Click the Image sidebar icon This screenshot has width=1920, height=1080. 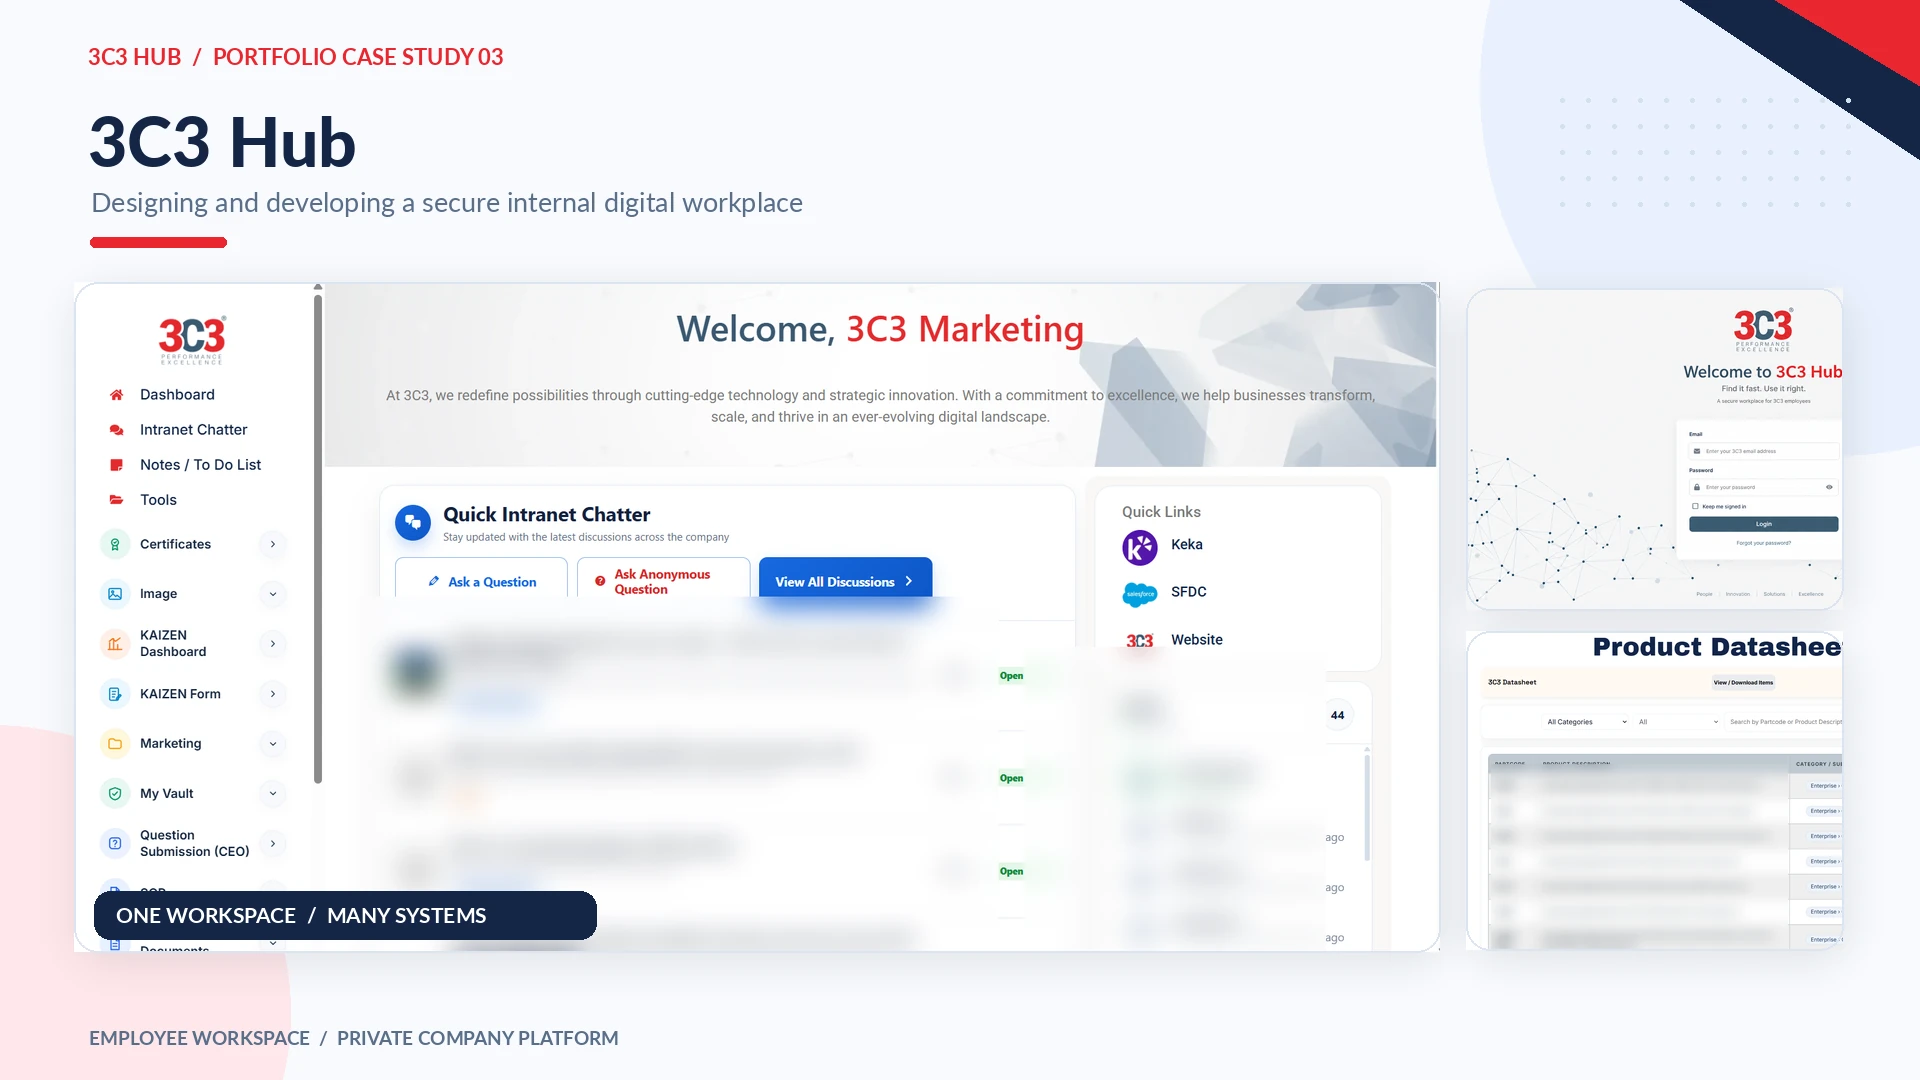tap(115, 594)
